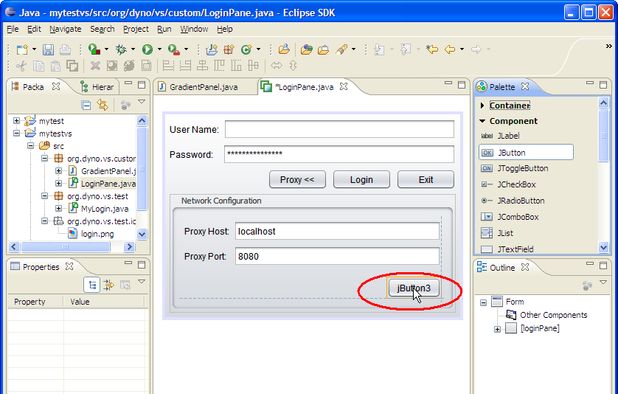
Task: Select Other Components in Outline
Action: tap(547, 315)
